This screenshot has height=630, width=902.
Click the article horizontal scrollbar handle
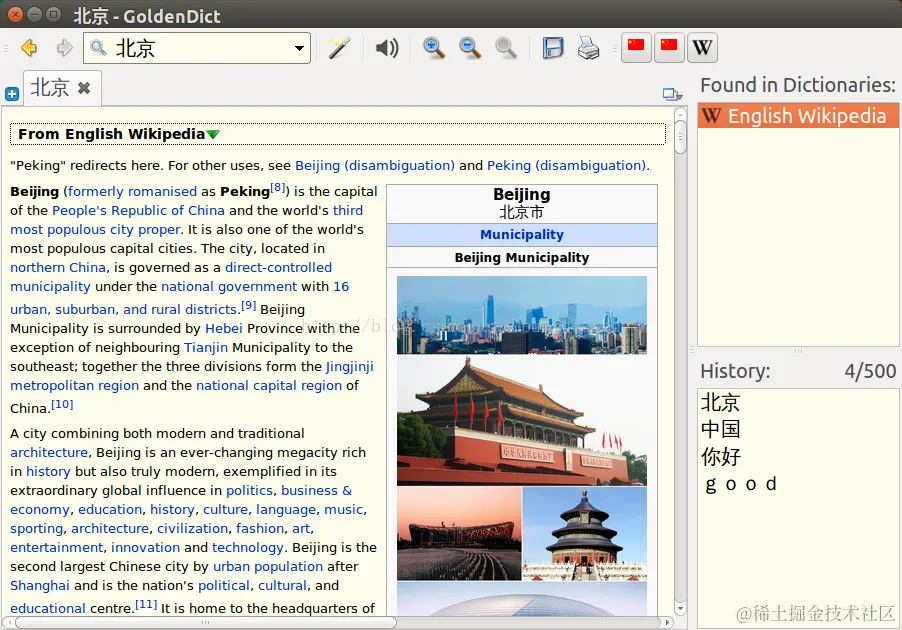coord(205,623)
